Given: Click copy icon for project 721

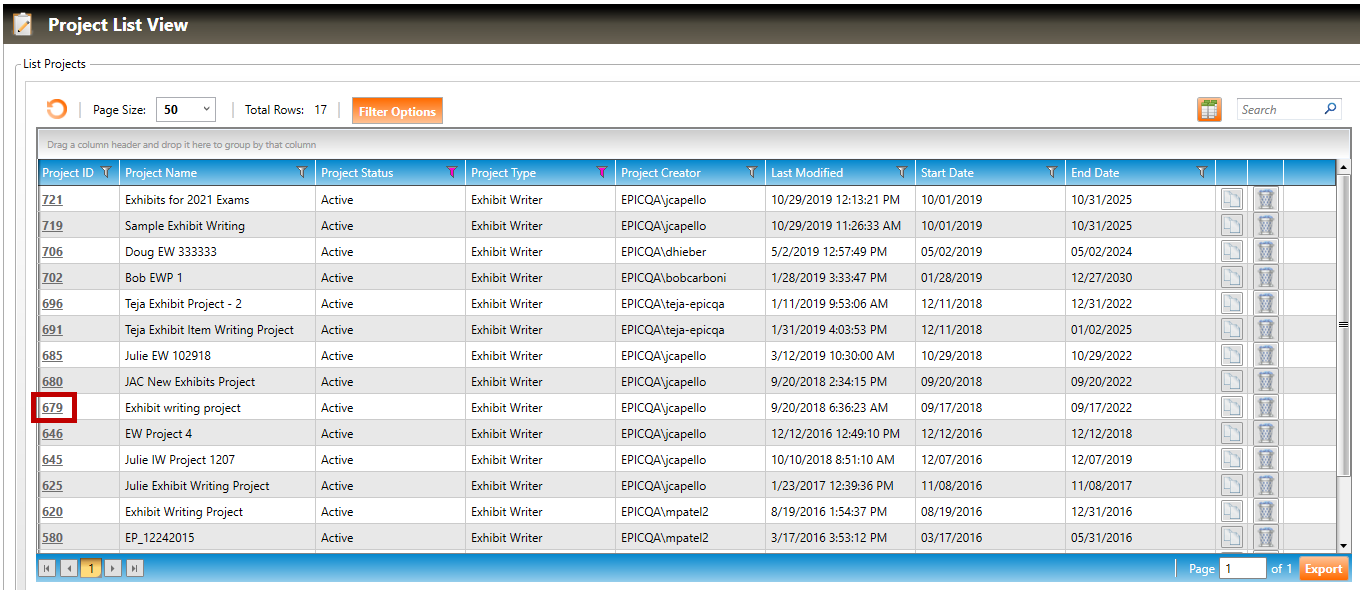Looking at the screenshot, I should [x=1231, y=199].
